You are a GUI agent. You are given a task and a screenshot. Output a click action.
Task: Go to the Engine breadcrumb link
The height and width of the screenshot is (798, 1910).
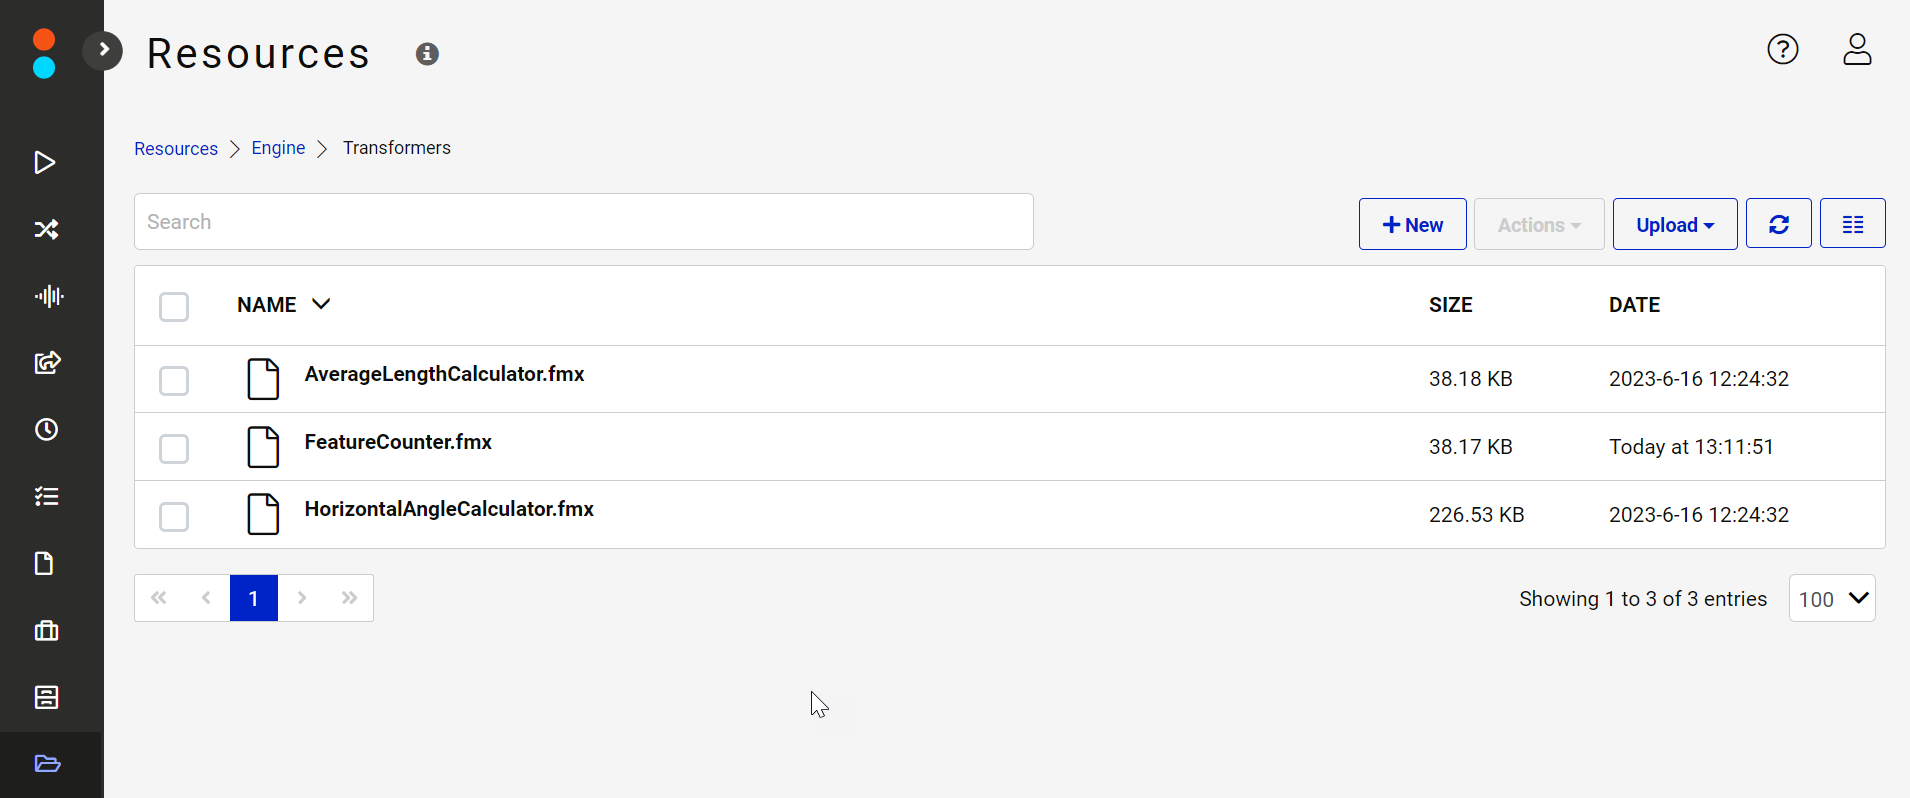[x=278, y=148]
